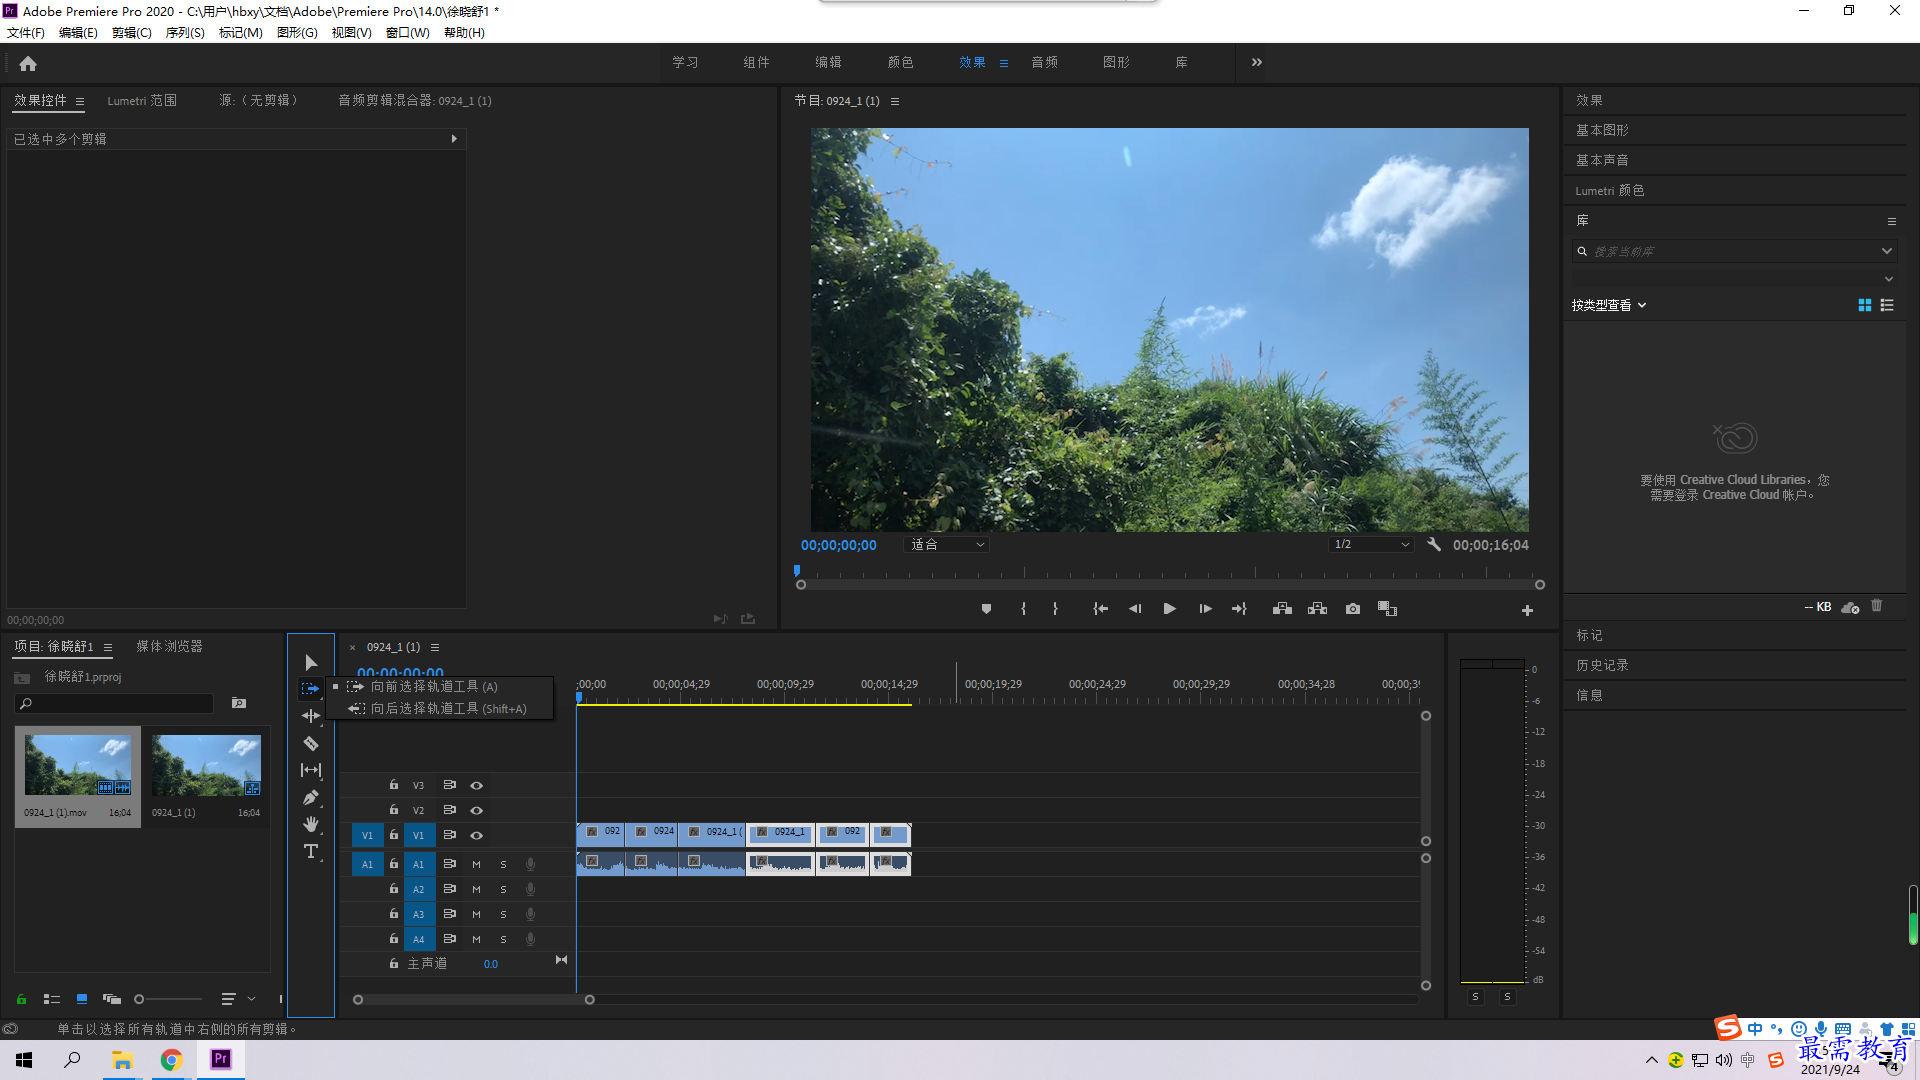Viewport: 1920px width, 1080px height.
Task: Toggle V2 track output eye
Action: coord(477,810)
